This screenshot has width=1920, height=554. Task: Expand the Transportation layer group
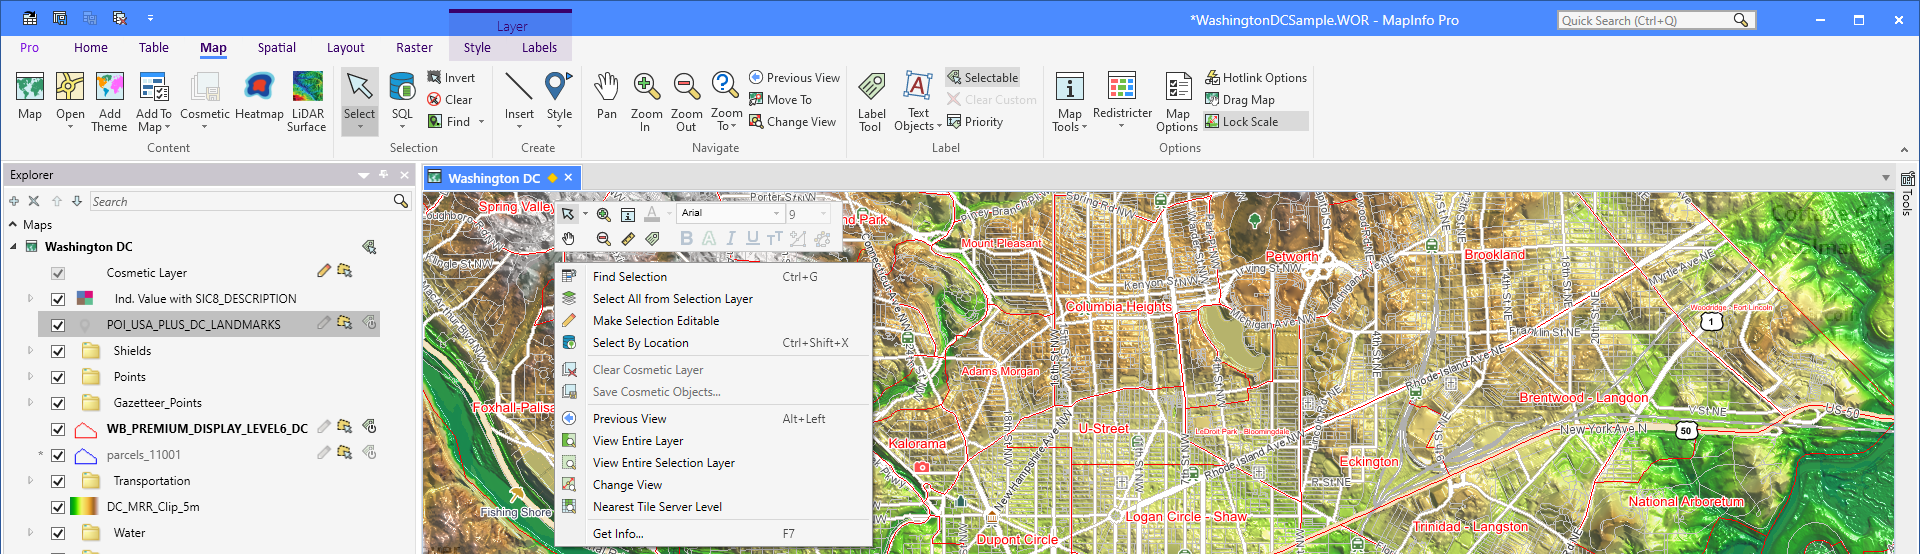[x=30, y=480]
